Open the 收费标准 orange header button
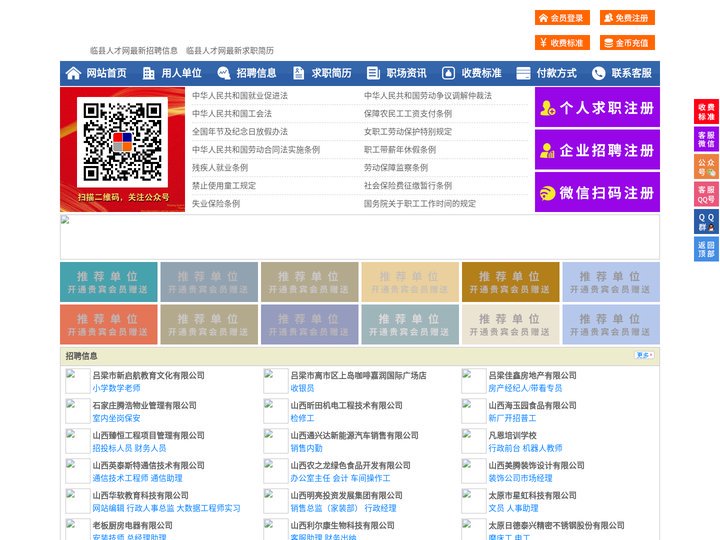Screen dimensions: 720x540 tap(562, 43)
